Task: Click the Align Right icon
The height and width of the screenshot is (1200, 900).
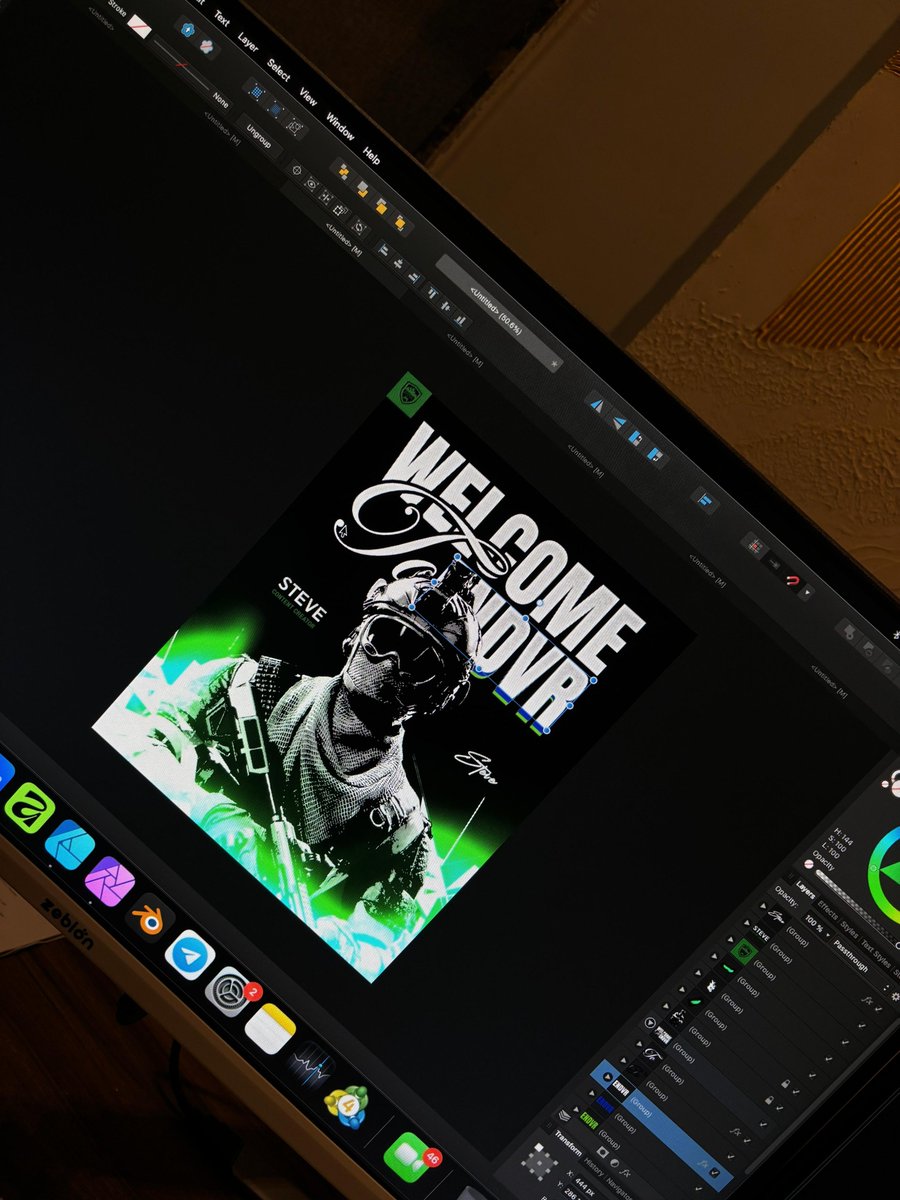Action: 414,278
